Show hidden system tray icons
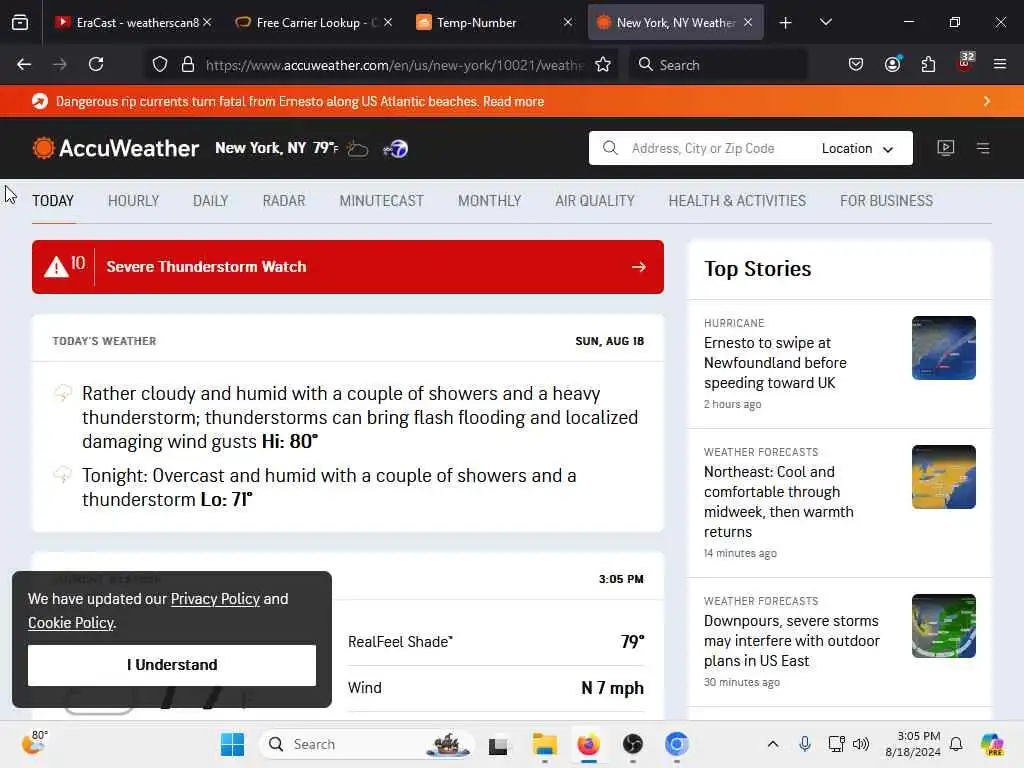1024x768 pixels. [x=773, y=744]
